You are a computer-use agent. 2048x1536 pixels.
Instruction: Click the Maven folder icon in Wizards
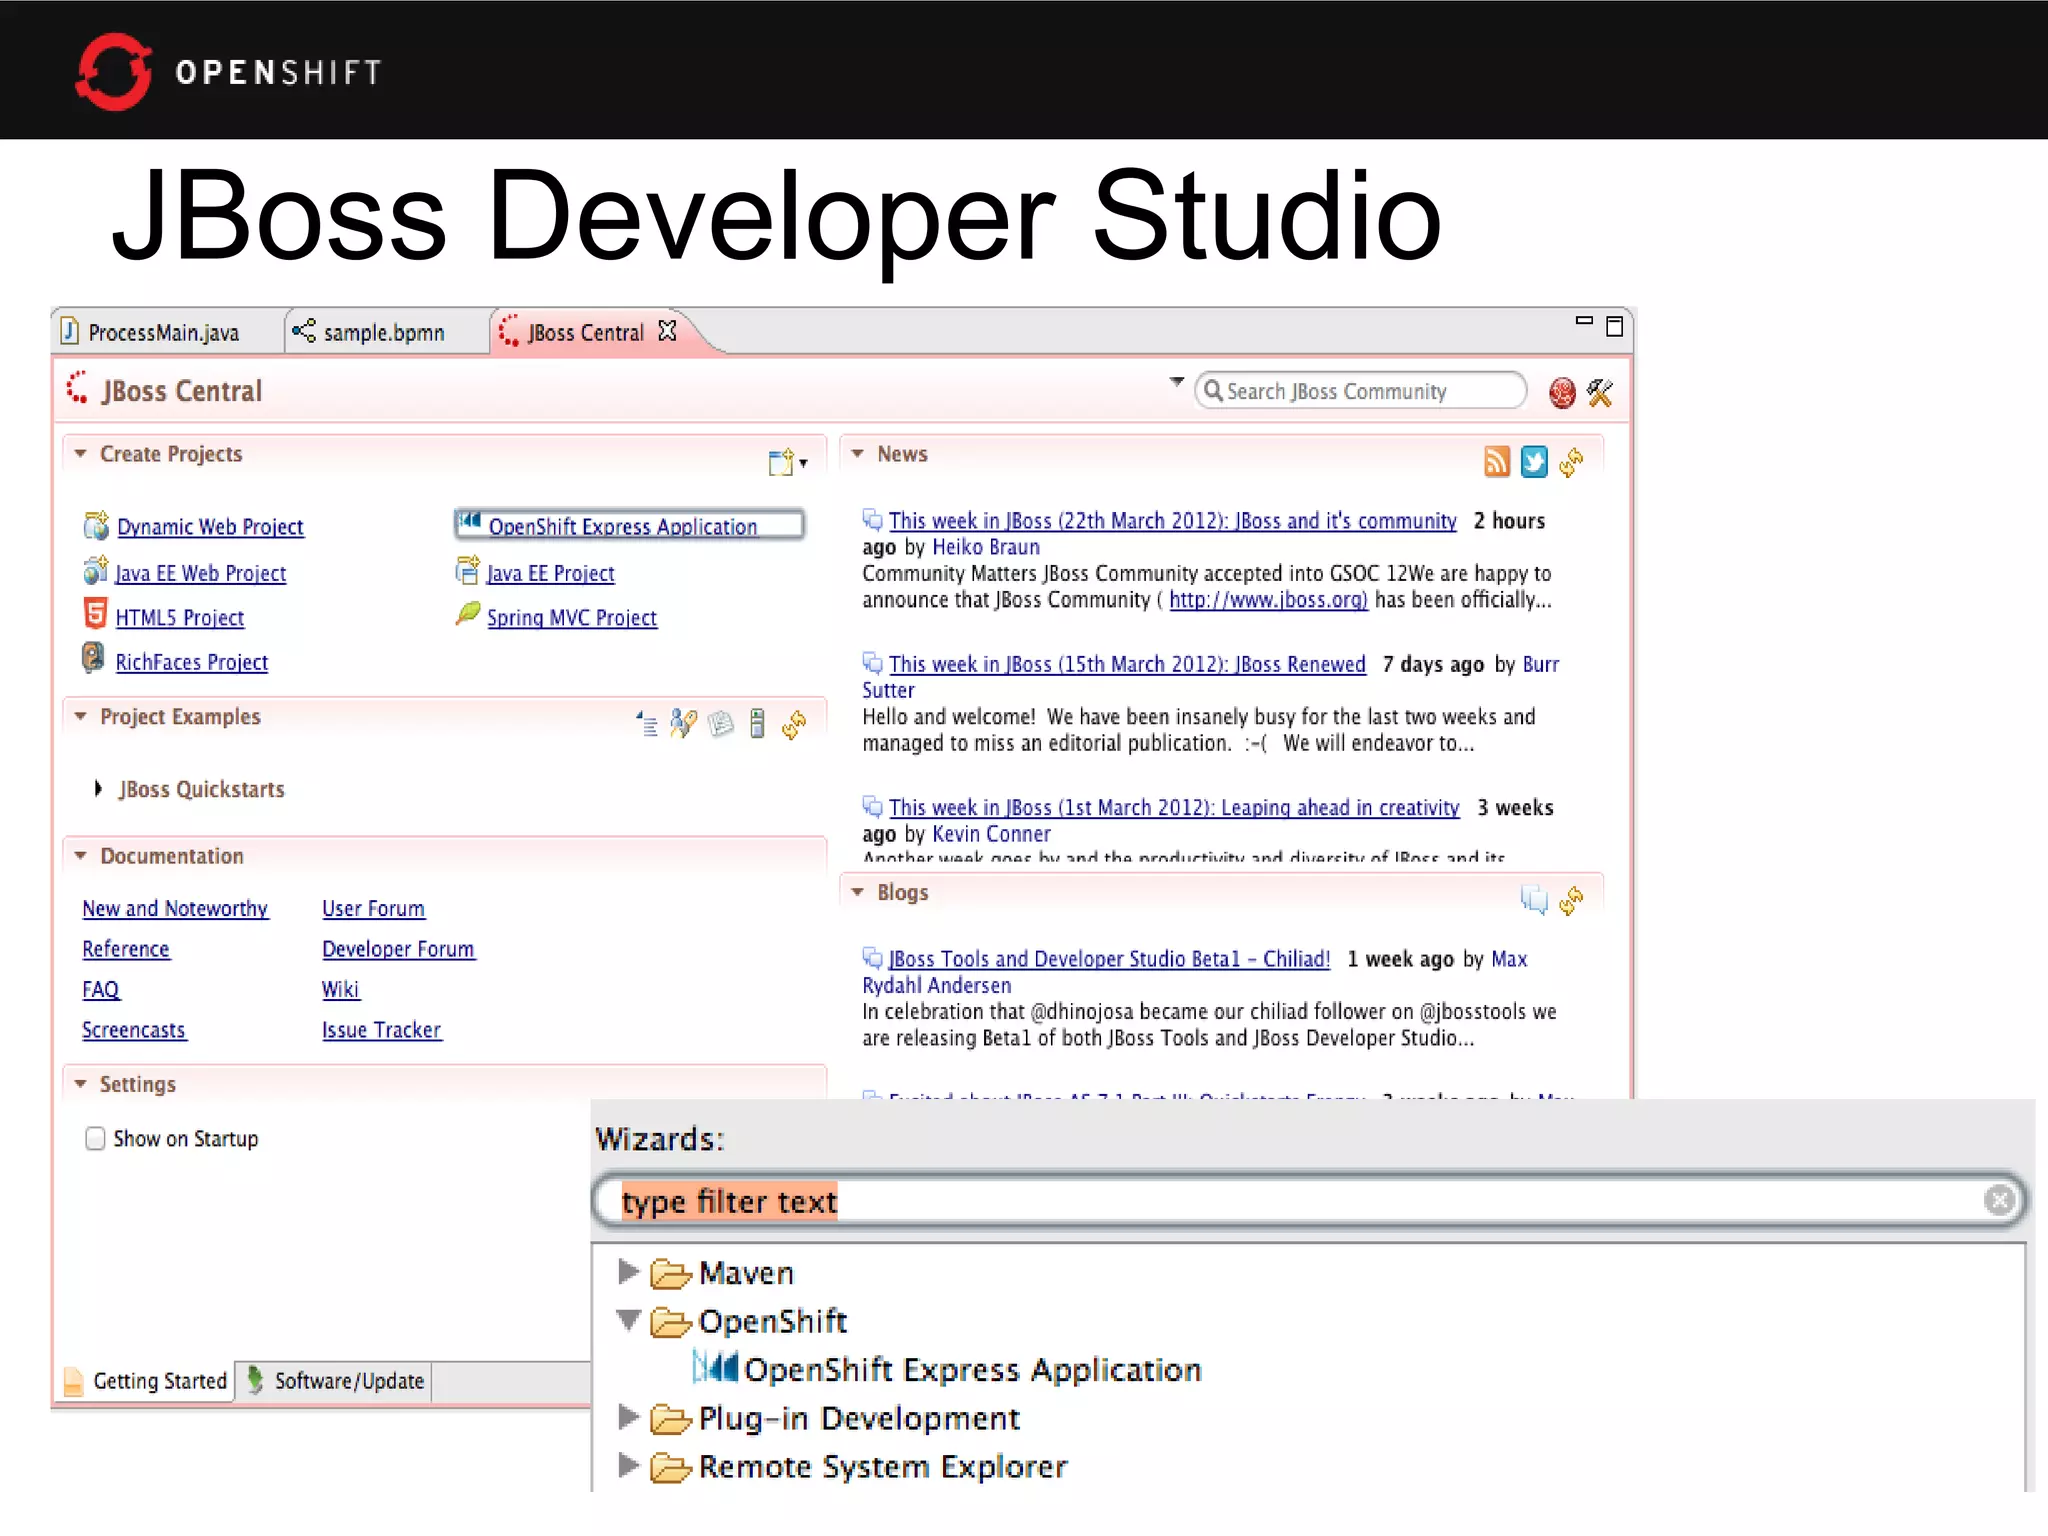[x=670, y=1273]
